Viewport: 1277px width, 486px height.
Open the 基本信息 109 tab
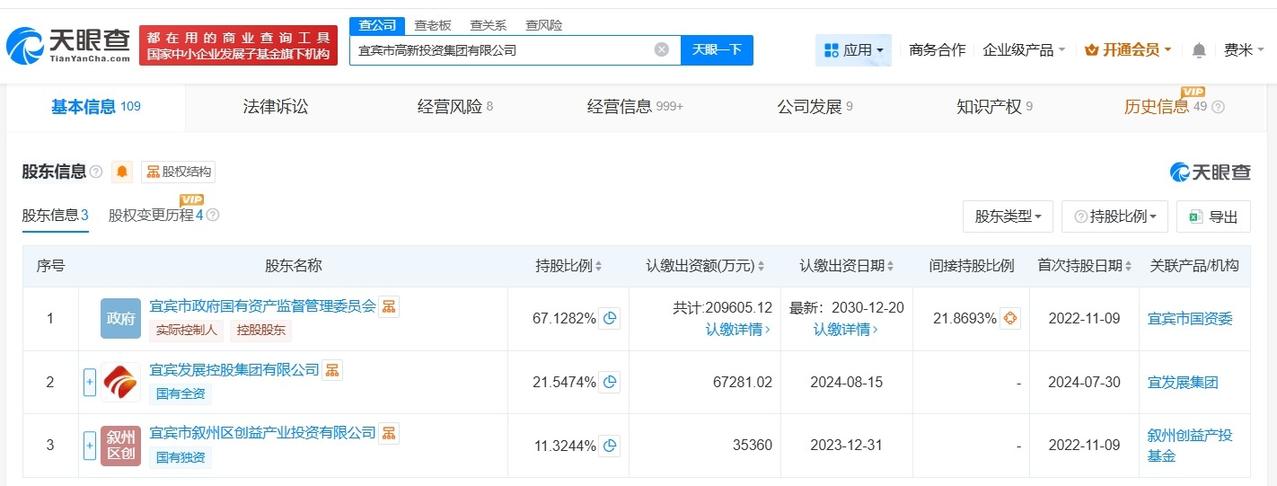click(x=96, y=107)
